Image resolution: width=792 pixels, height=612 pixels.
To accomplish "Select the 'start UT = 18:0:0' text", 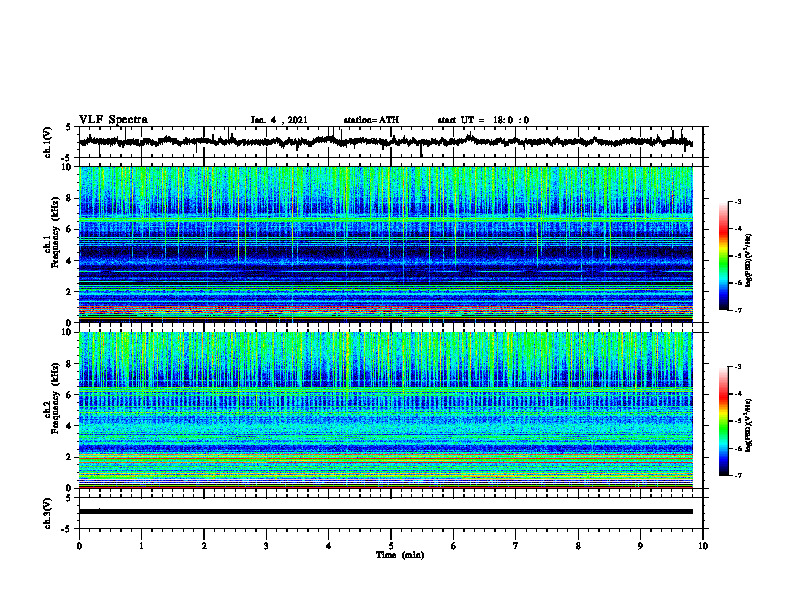I will 483,120.
